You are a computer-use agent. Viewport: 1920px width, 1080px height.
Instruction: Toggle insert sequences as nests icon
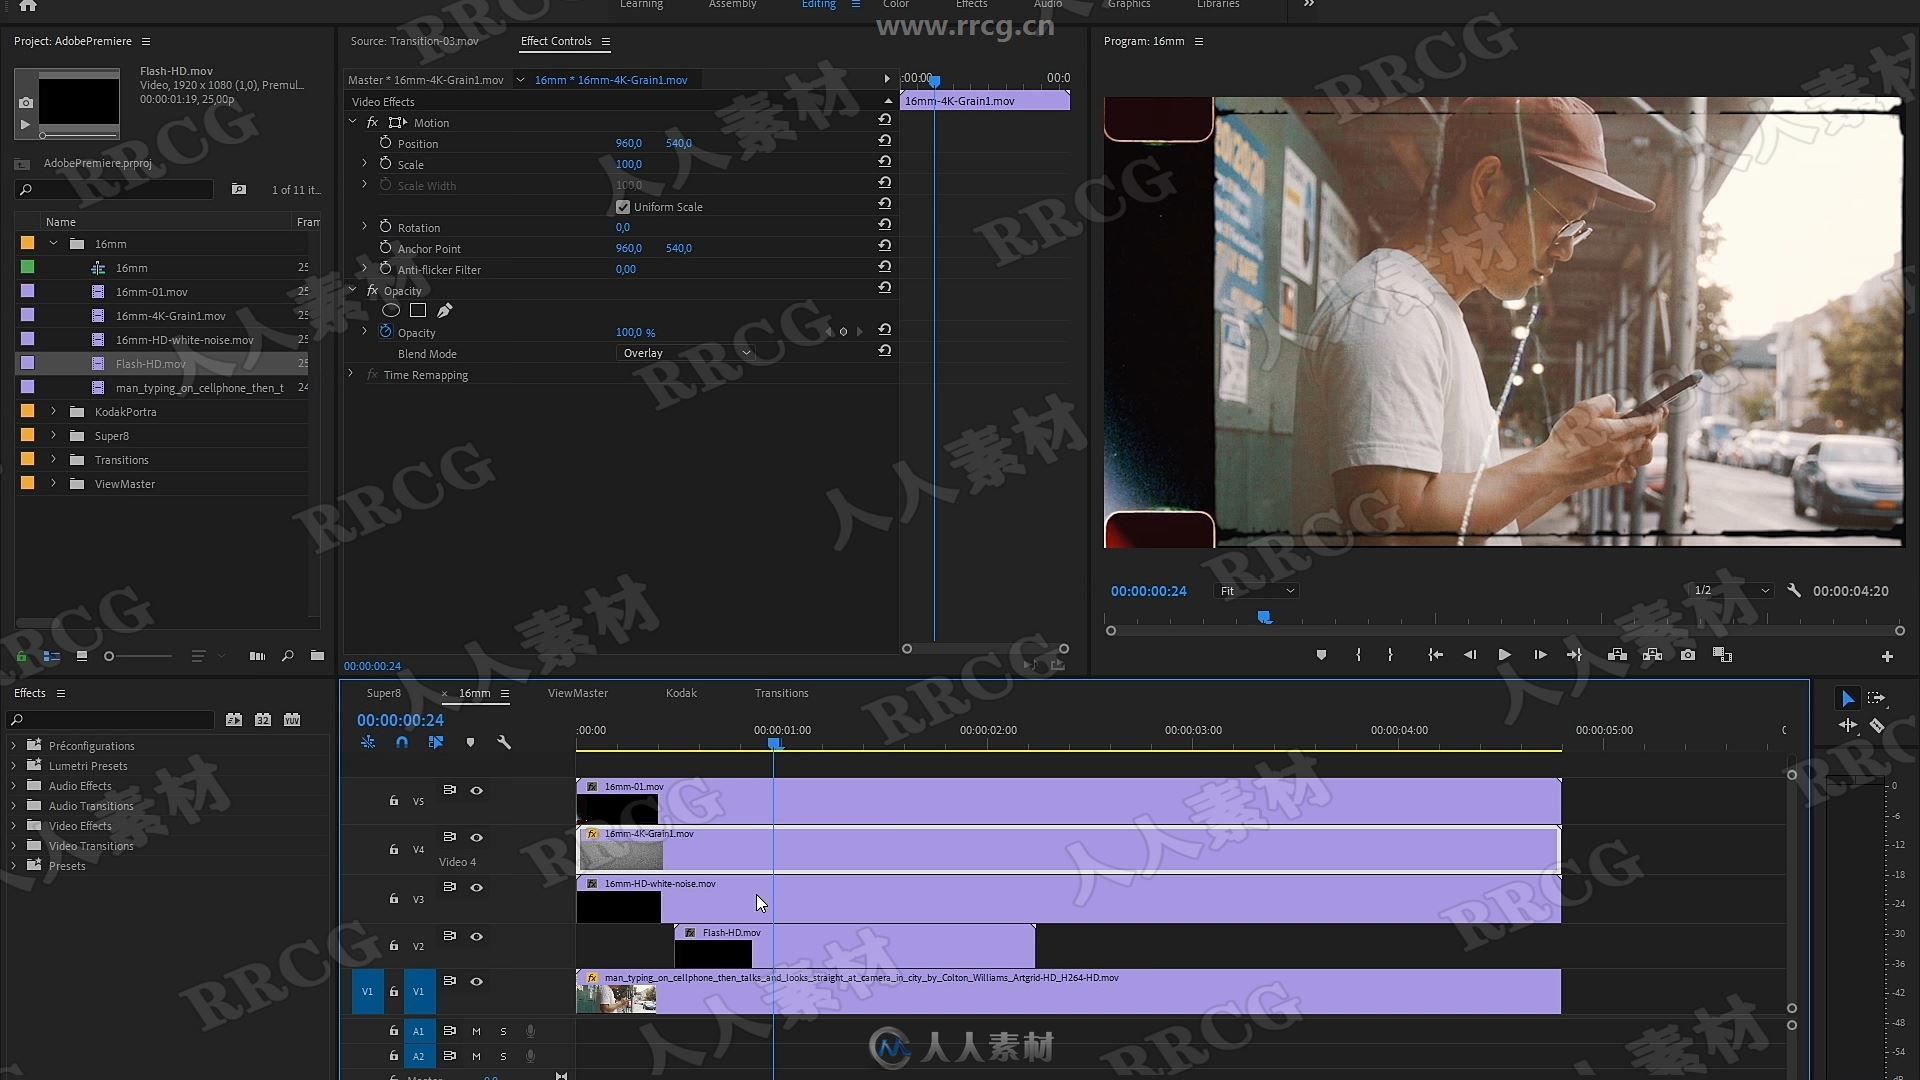(368, 743)
